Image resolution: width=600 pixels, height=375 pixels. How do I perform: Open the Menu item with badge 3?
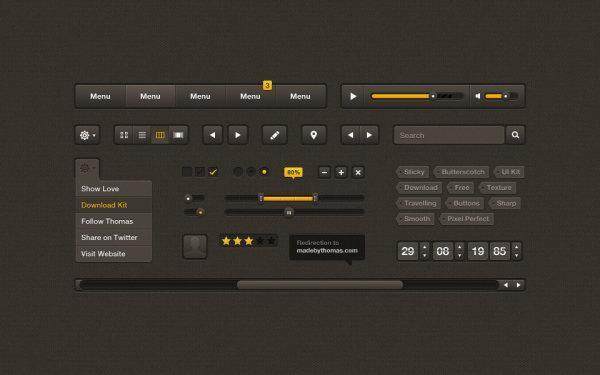tap(250, 96)
